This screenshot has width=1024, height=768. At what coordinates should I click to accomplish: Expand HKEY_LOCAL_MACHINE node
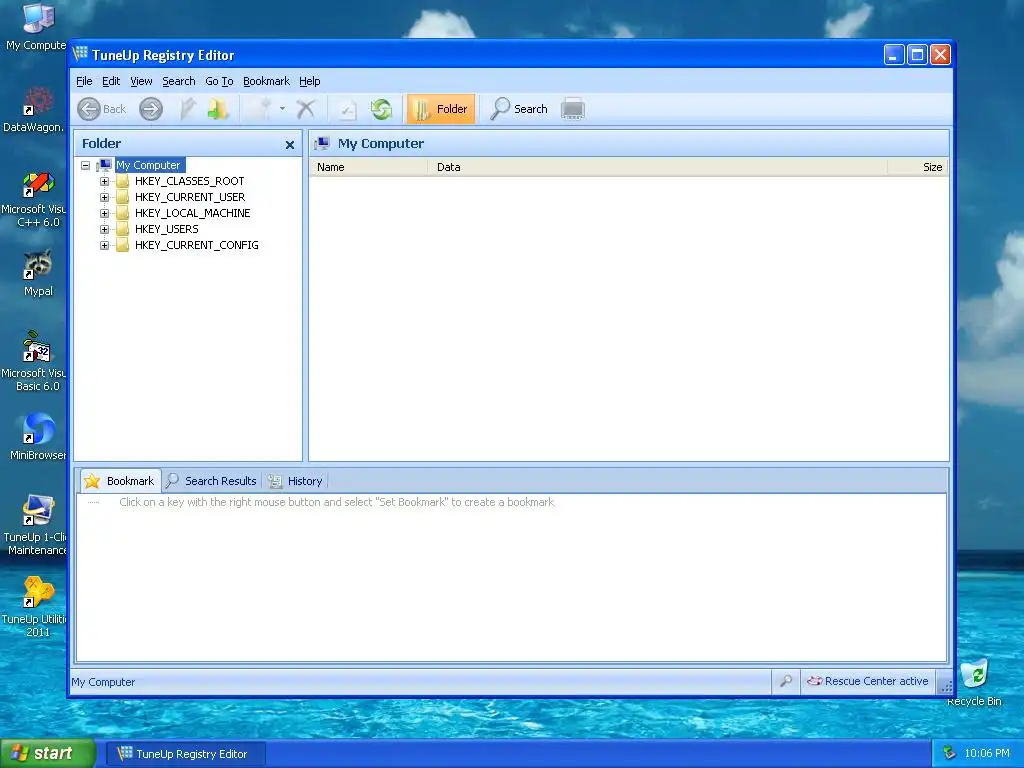[104, 213]
